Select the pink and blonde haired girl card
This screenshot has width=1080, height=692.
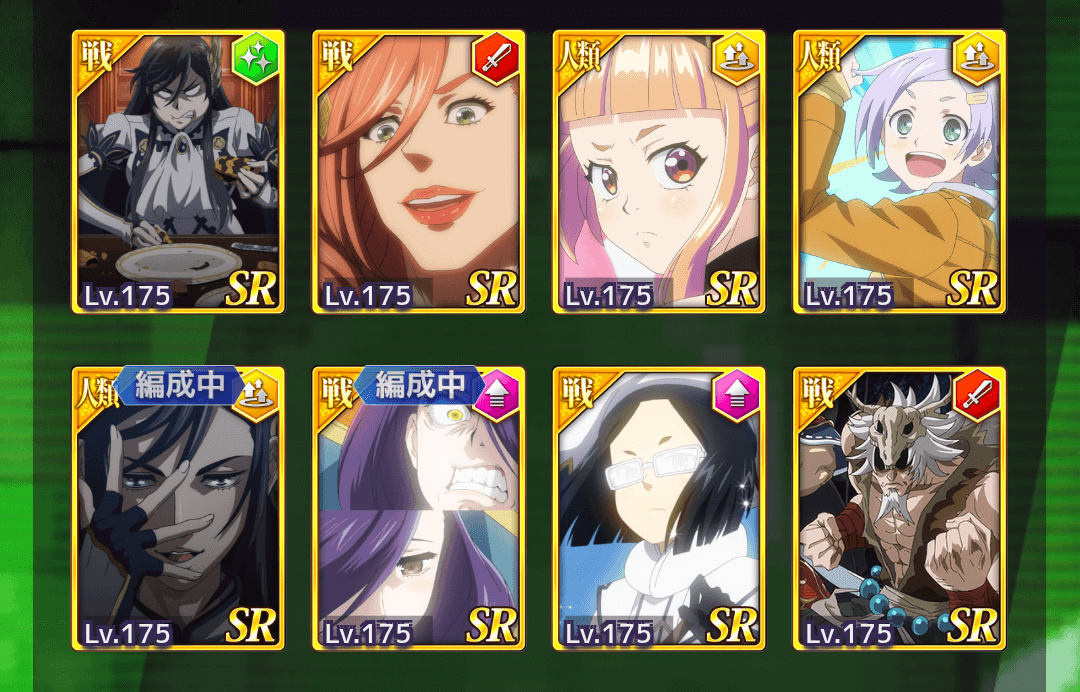coord(659,171)
